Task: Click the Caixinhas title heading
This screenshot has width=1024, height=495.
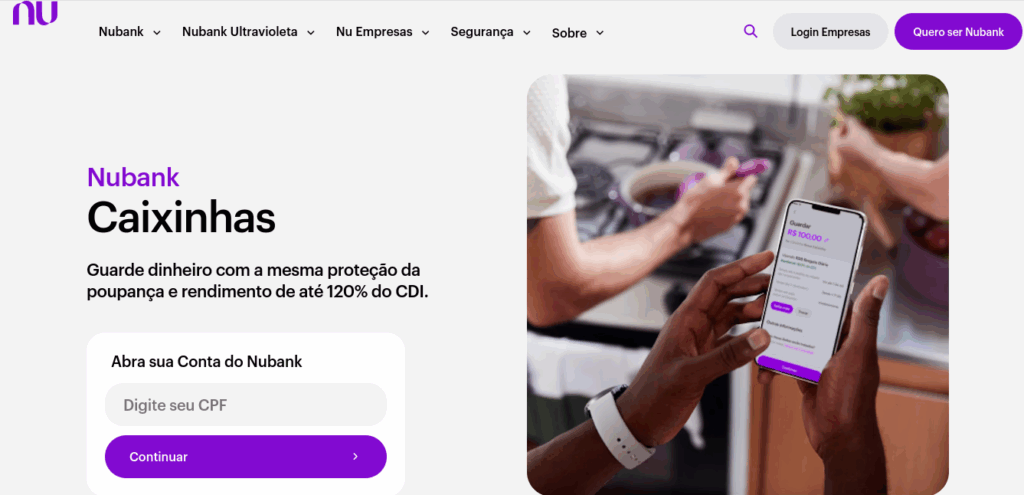Action: [x=181, y=217]
